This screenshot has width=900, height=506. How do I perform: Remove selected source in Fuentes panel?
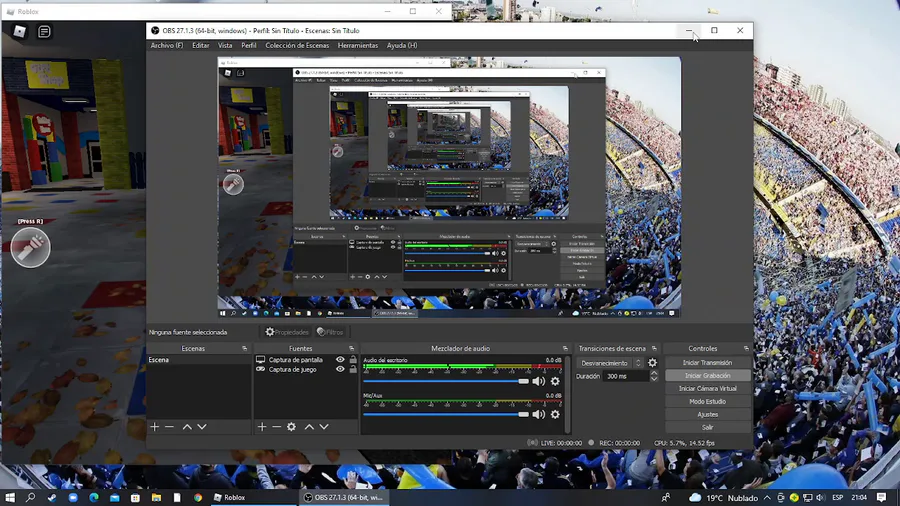pyautogui.click(x=277, y=427)
